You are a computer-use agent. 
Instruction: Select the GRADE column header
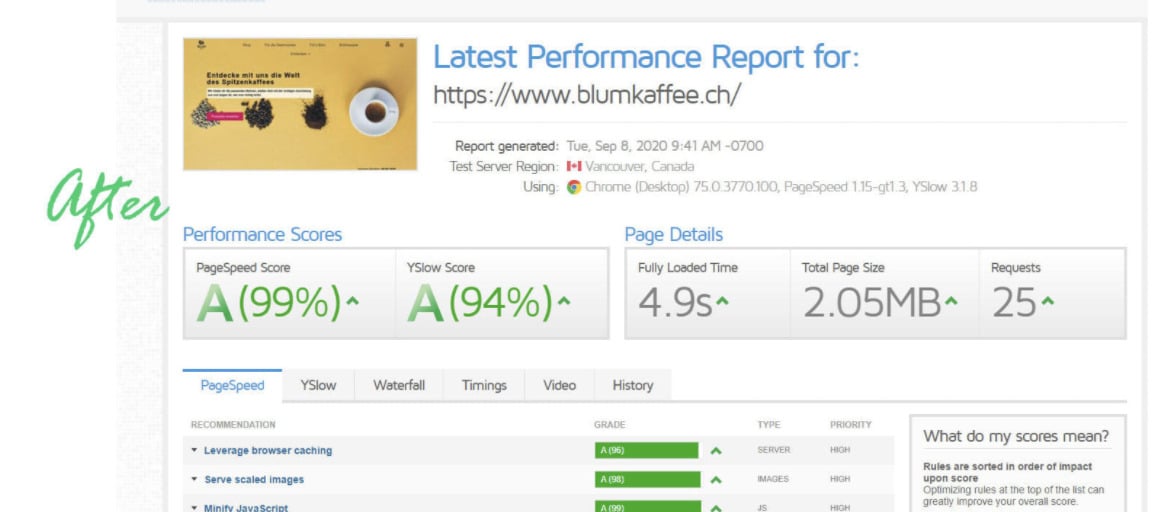click(x=609, y=425)
